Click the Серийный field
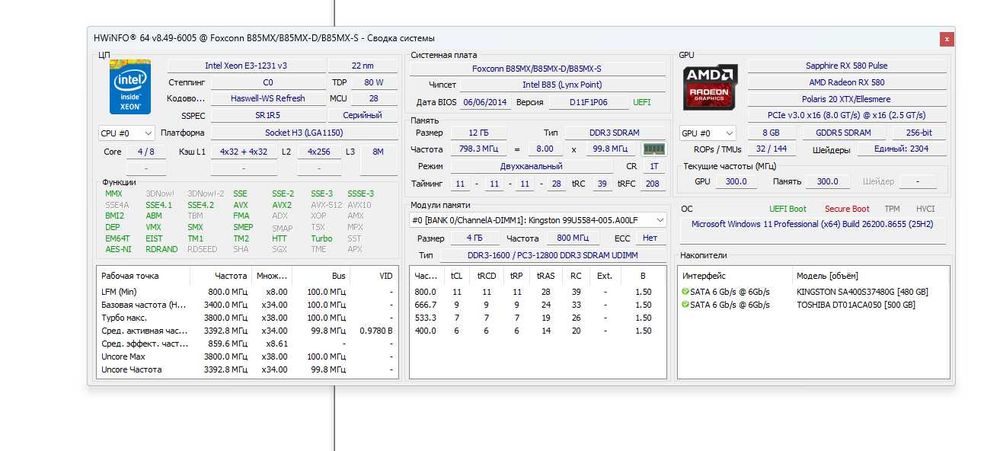The height and width of the screenshot is (451, 1000). tap(362, 115)
